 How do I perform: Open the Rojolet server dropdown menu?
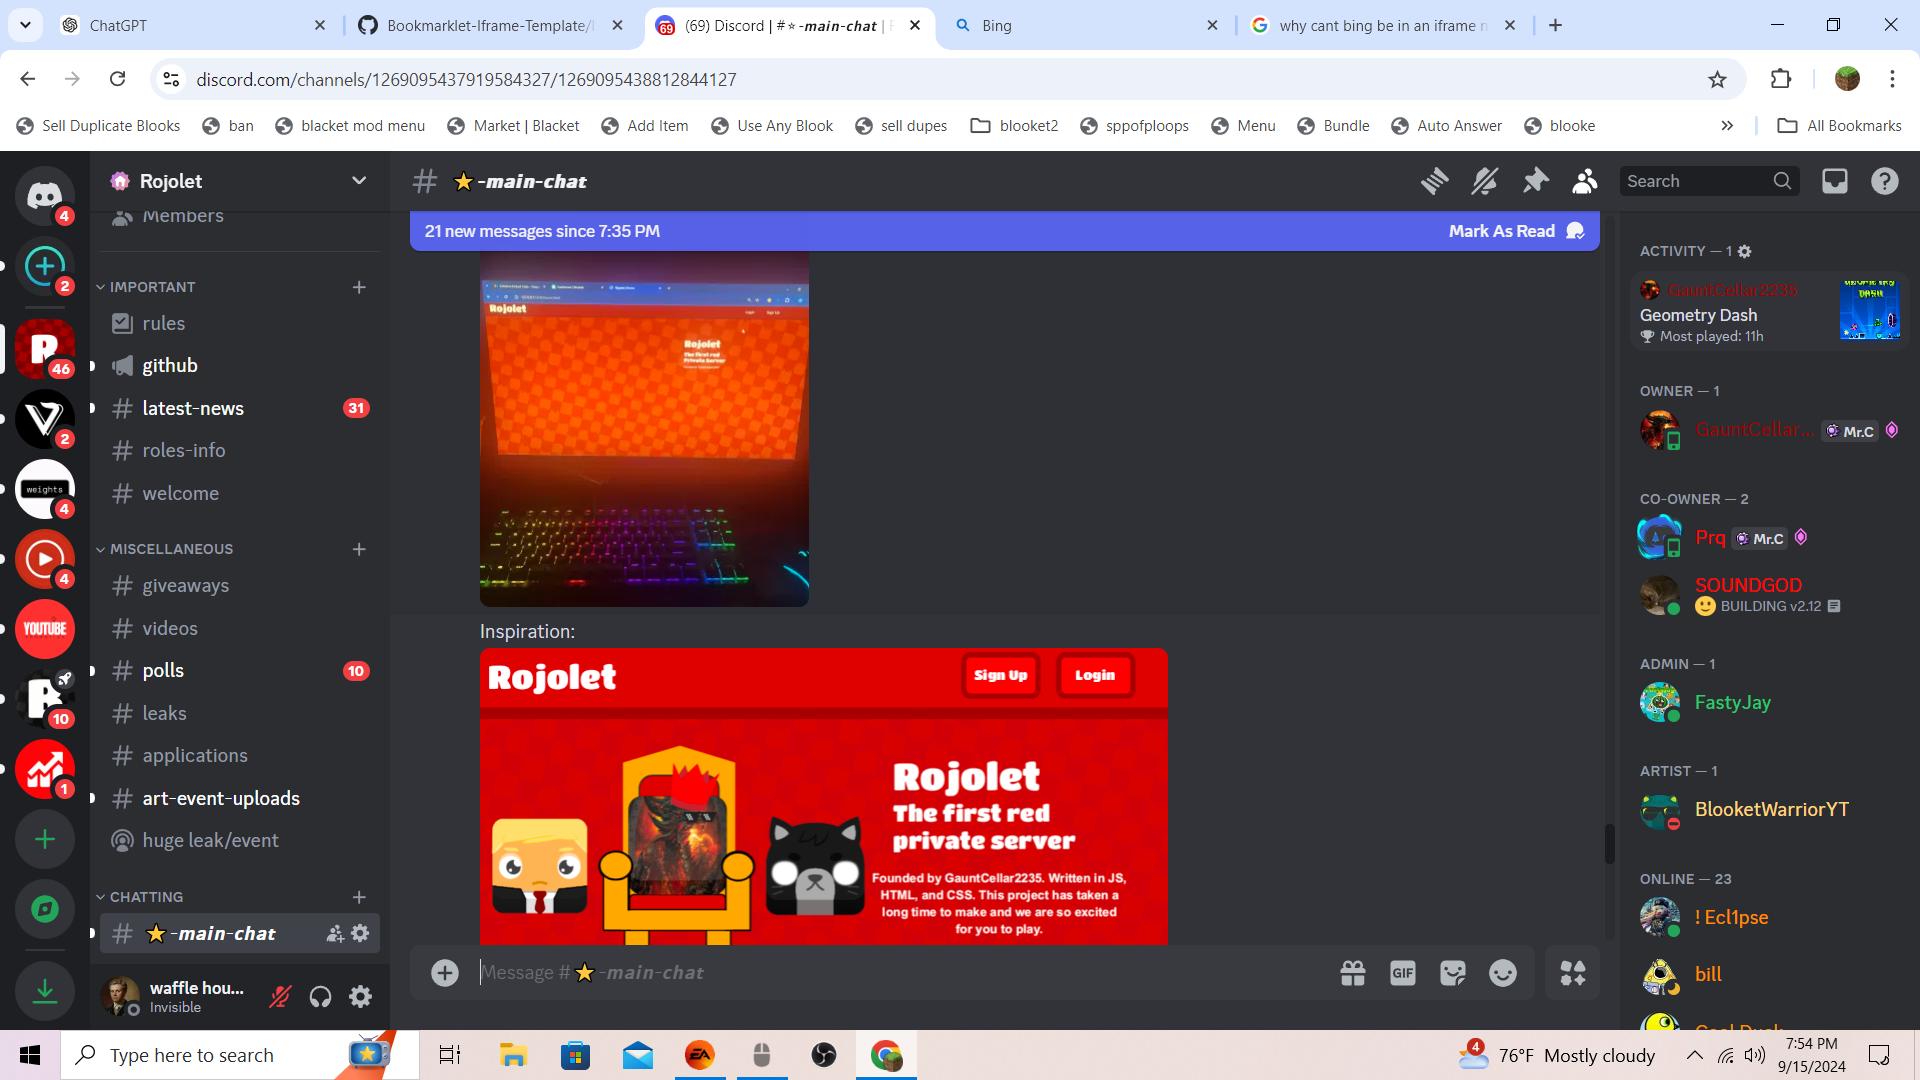358,181
